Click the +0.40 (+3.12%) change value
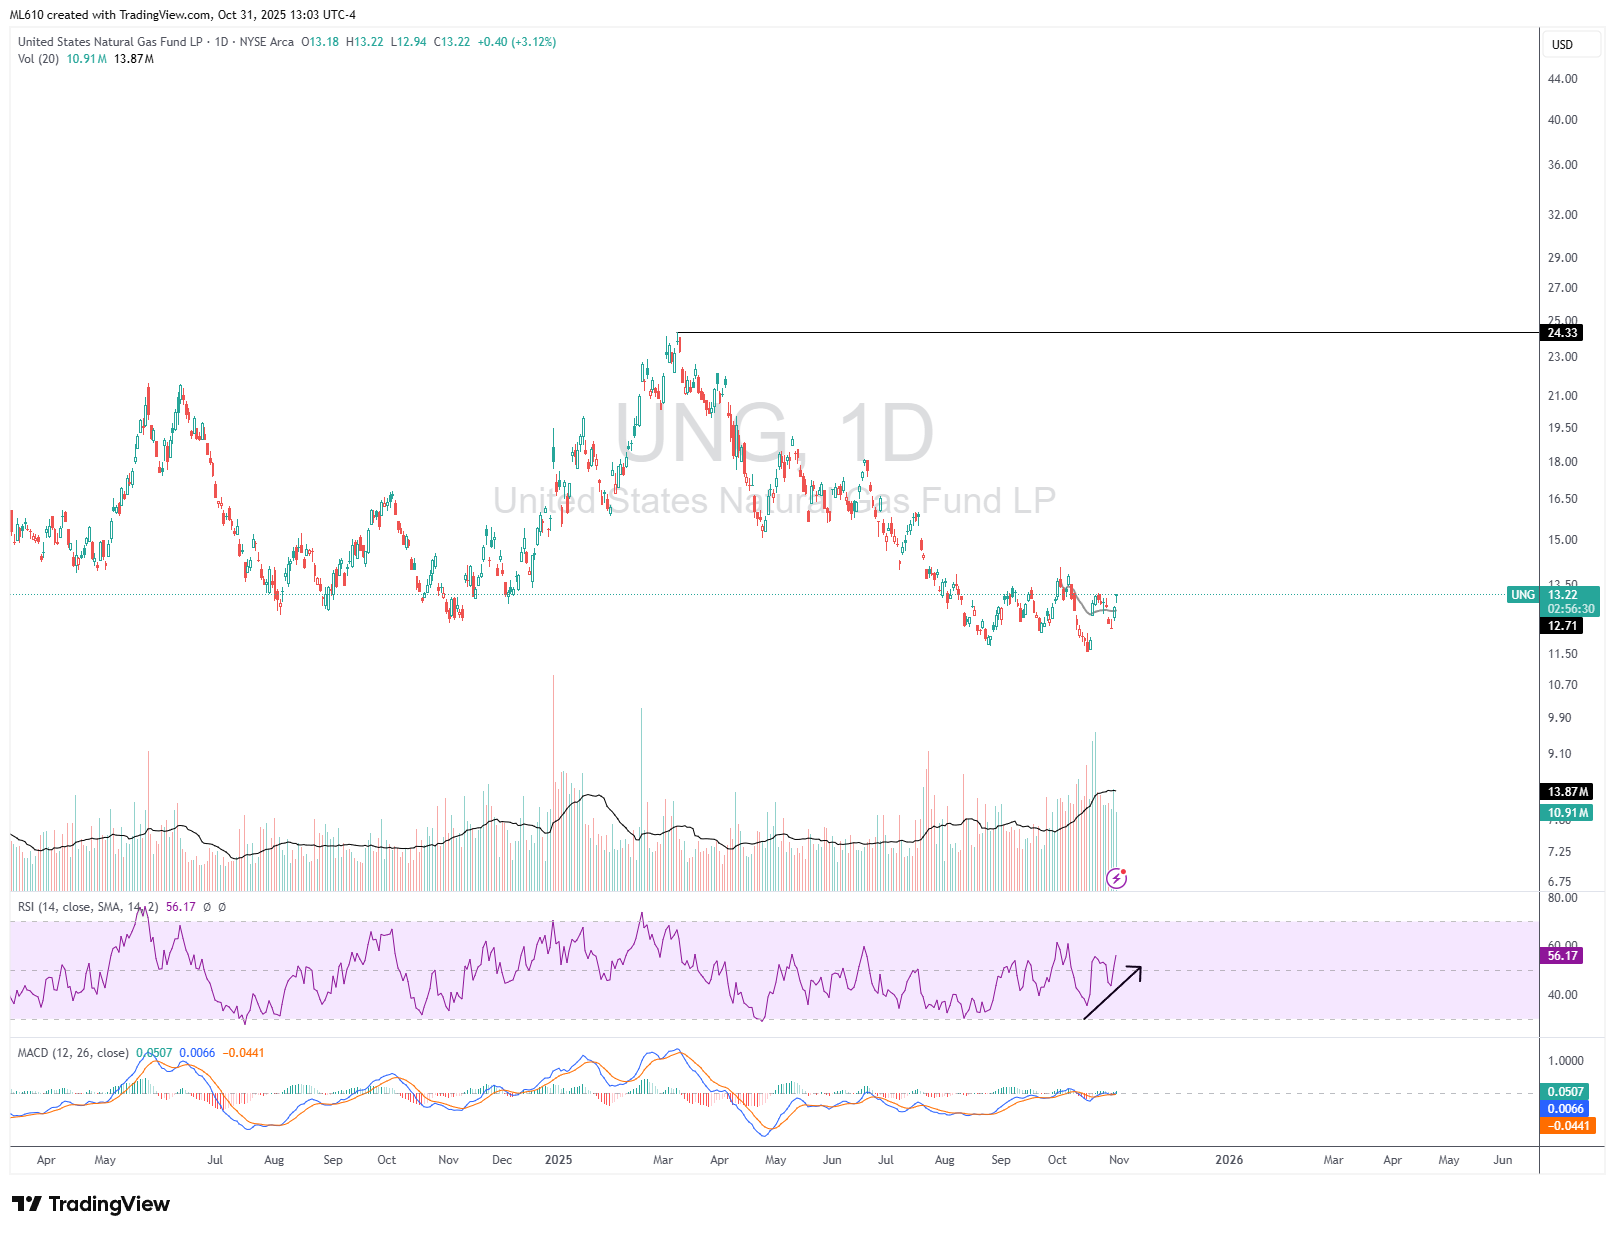Screen dimensions: 1615x1234 (x=517, y=42)
